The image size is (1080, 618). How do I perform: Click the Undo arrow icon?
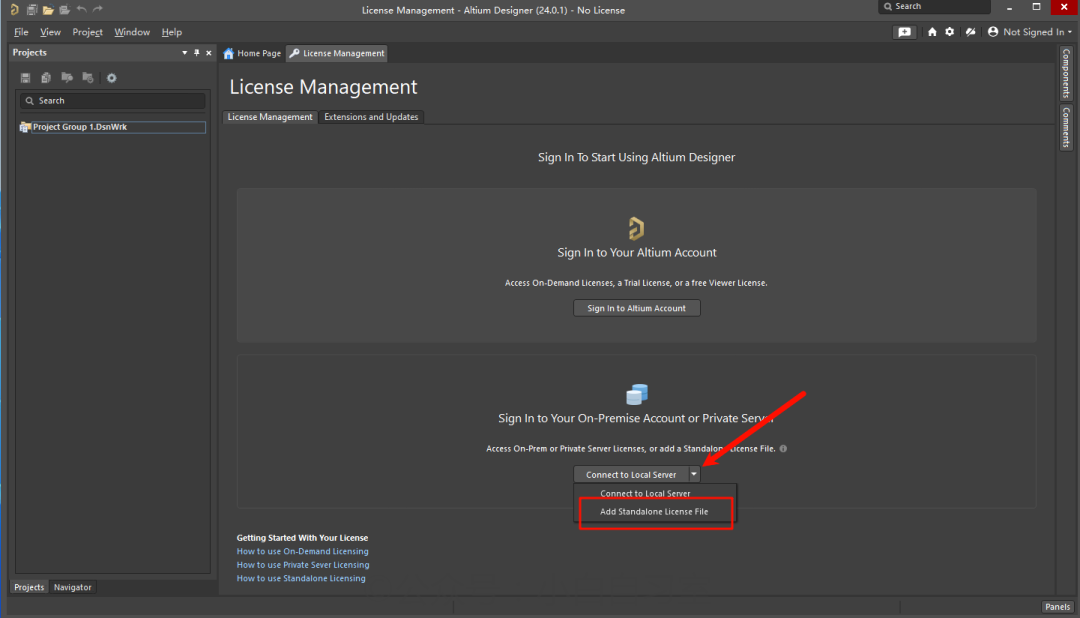tap(81, 9)
